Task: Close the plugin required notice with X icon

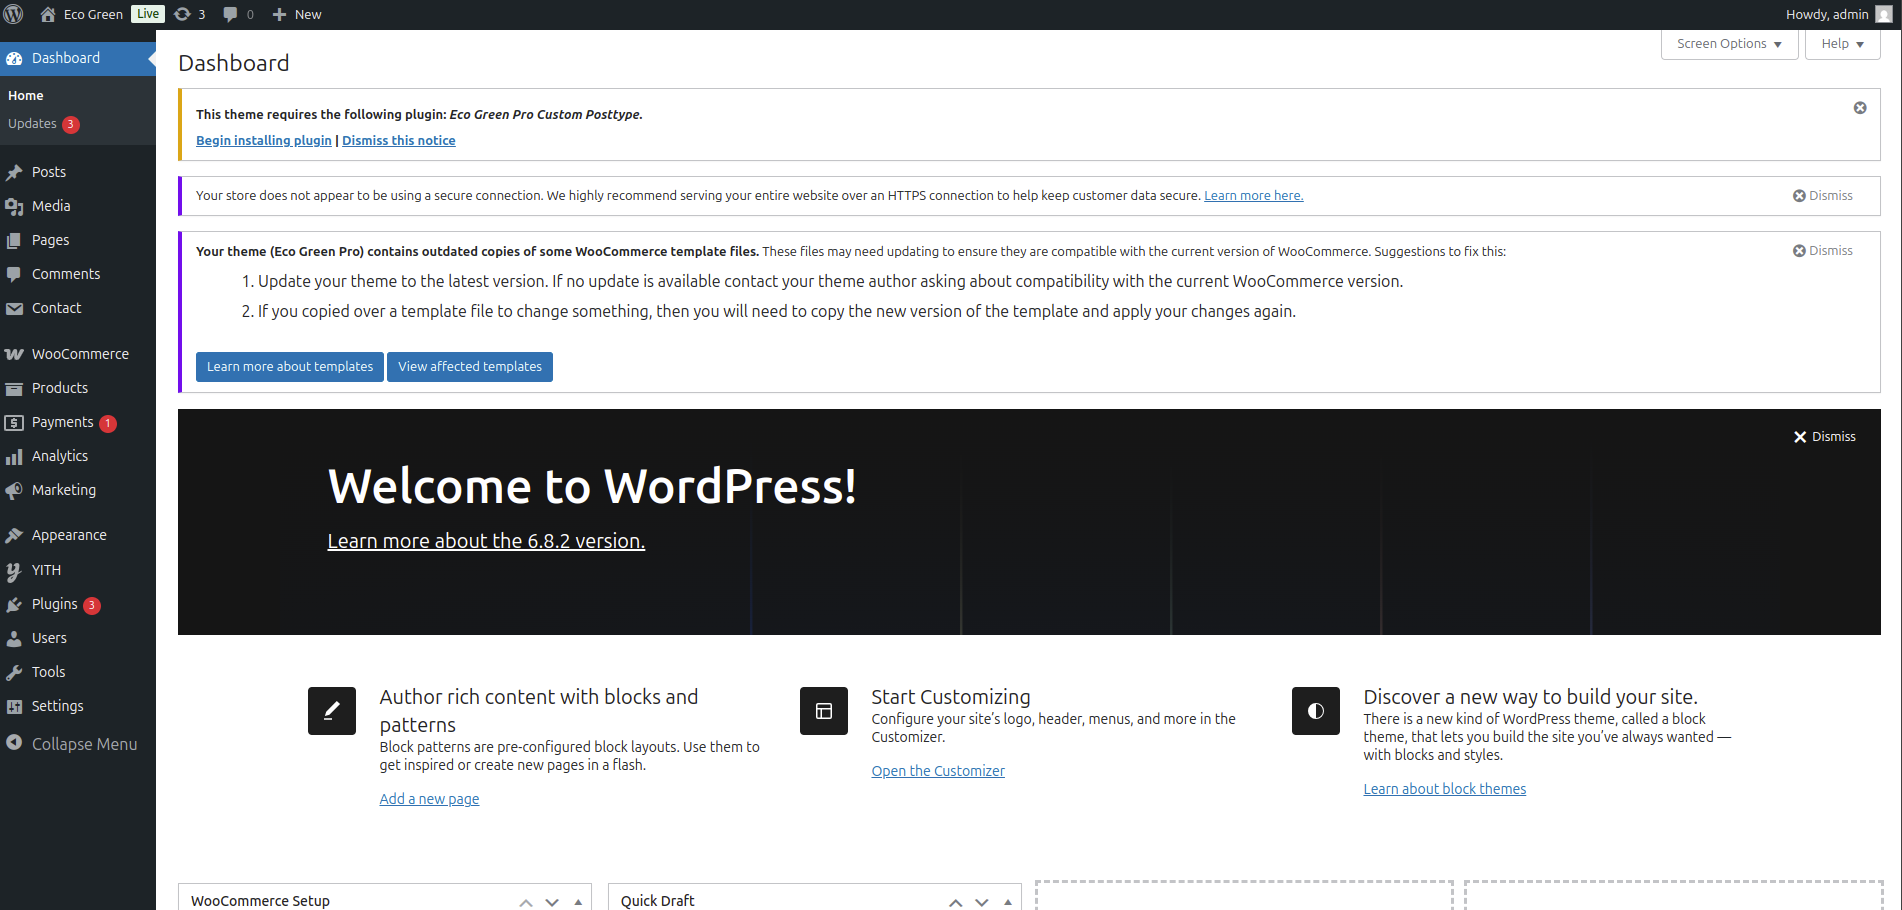Action: tap(1859, 108)
